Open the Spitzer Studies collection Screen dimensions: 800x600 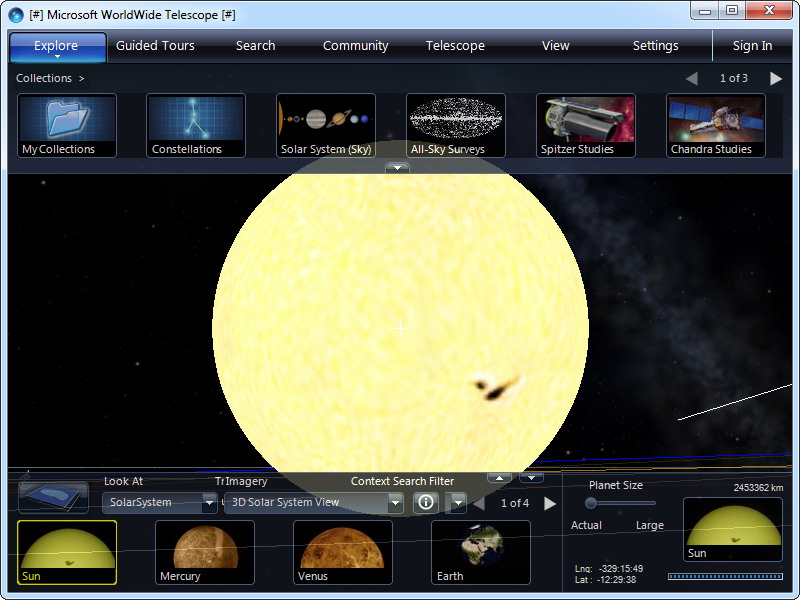pos(586,126)
